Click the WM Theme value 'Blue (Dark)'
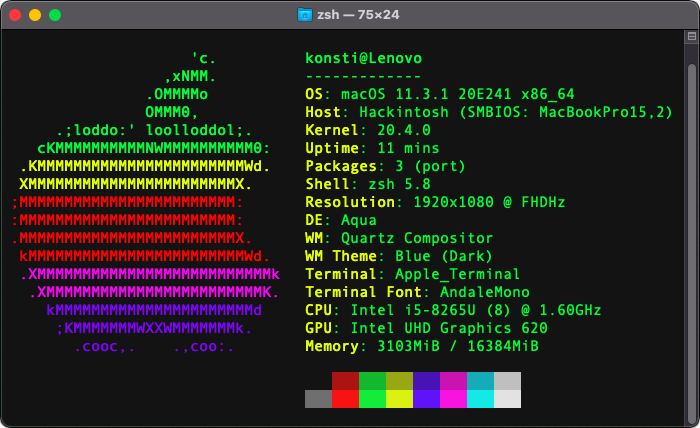700x428 pixels. (x=444, y=256)
